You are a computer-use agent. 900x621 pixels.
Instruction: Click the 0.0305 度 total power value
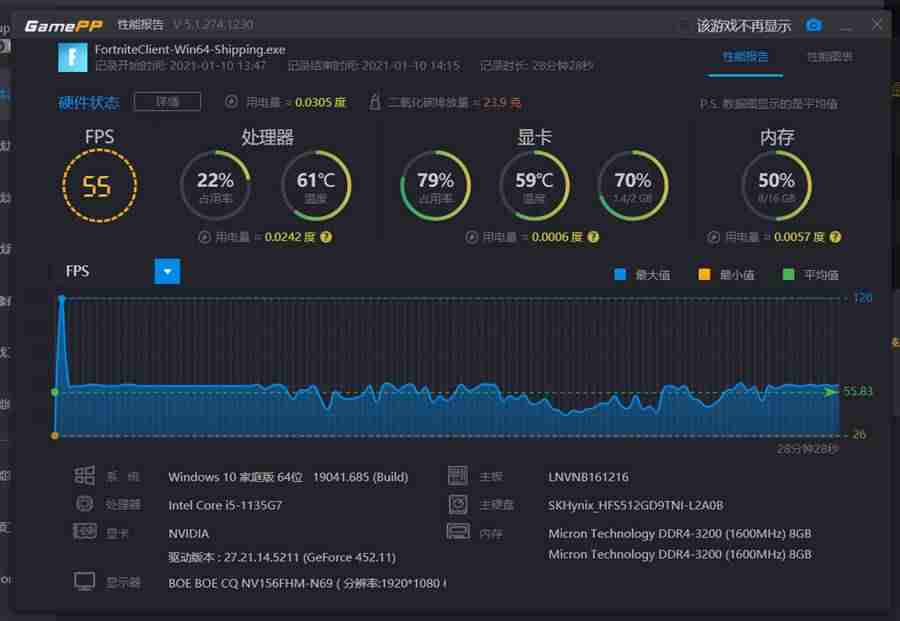point(320,102)
